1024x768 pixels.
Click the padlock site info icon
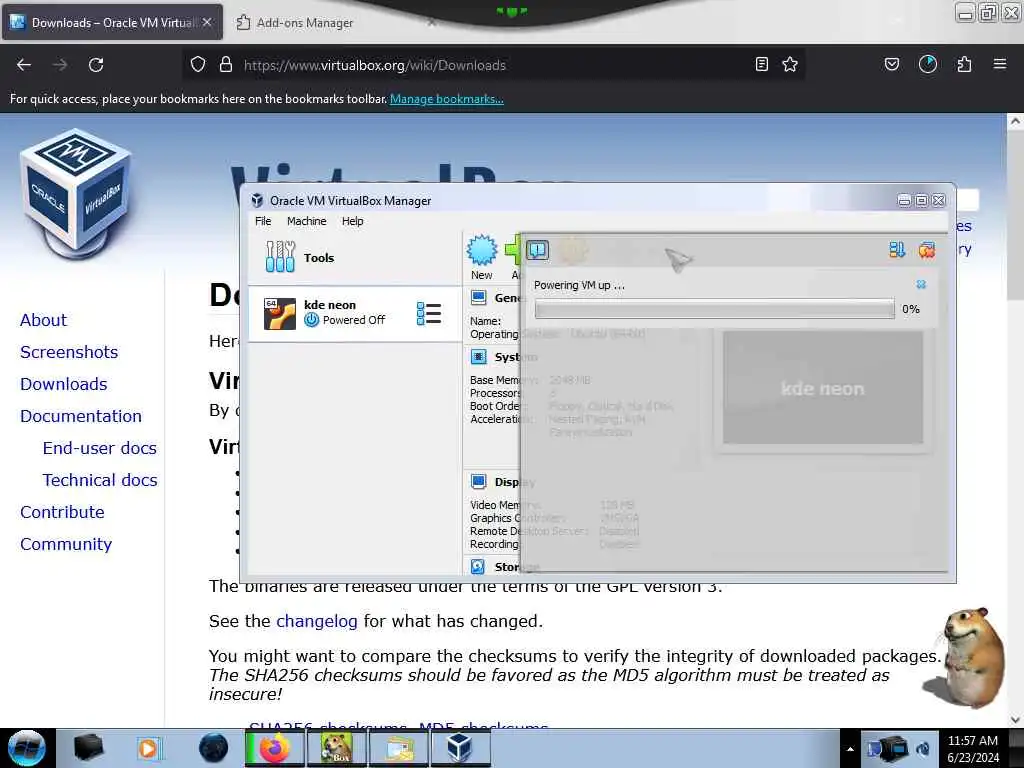[x=226, y=65]
